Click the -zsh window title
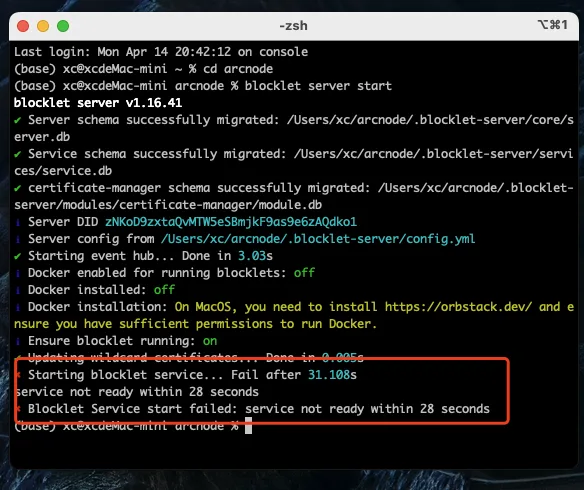 [293, 26]
